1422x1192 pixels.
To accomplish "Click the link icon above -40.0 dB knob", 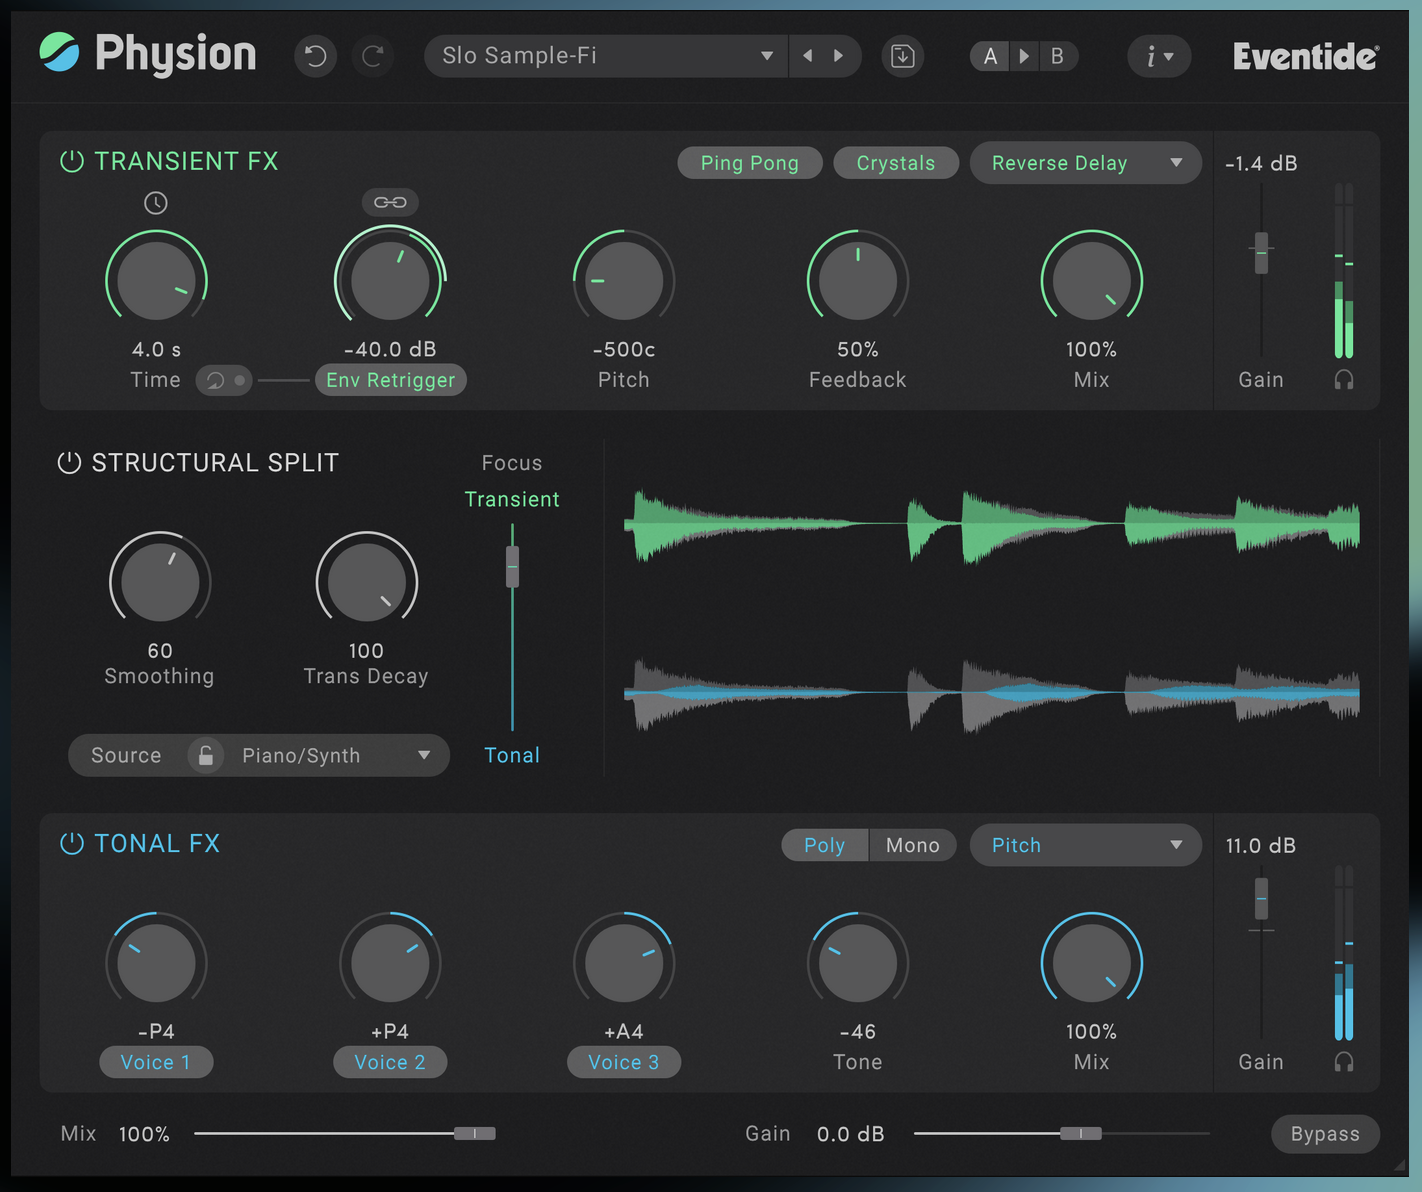I will tap(390, 202).
